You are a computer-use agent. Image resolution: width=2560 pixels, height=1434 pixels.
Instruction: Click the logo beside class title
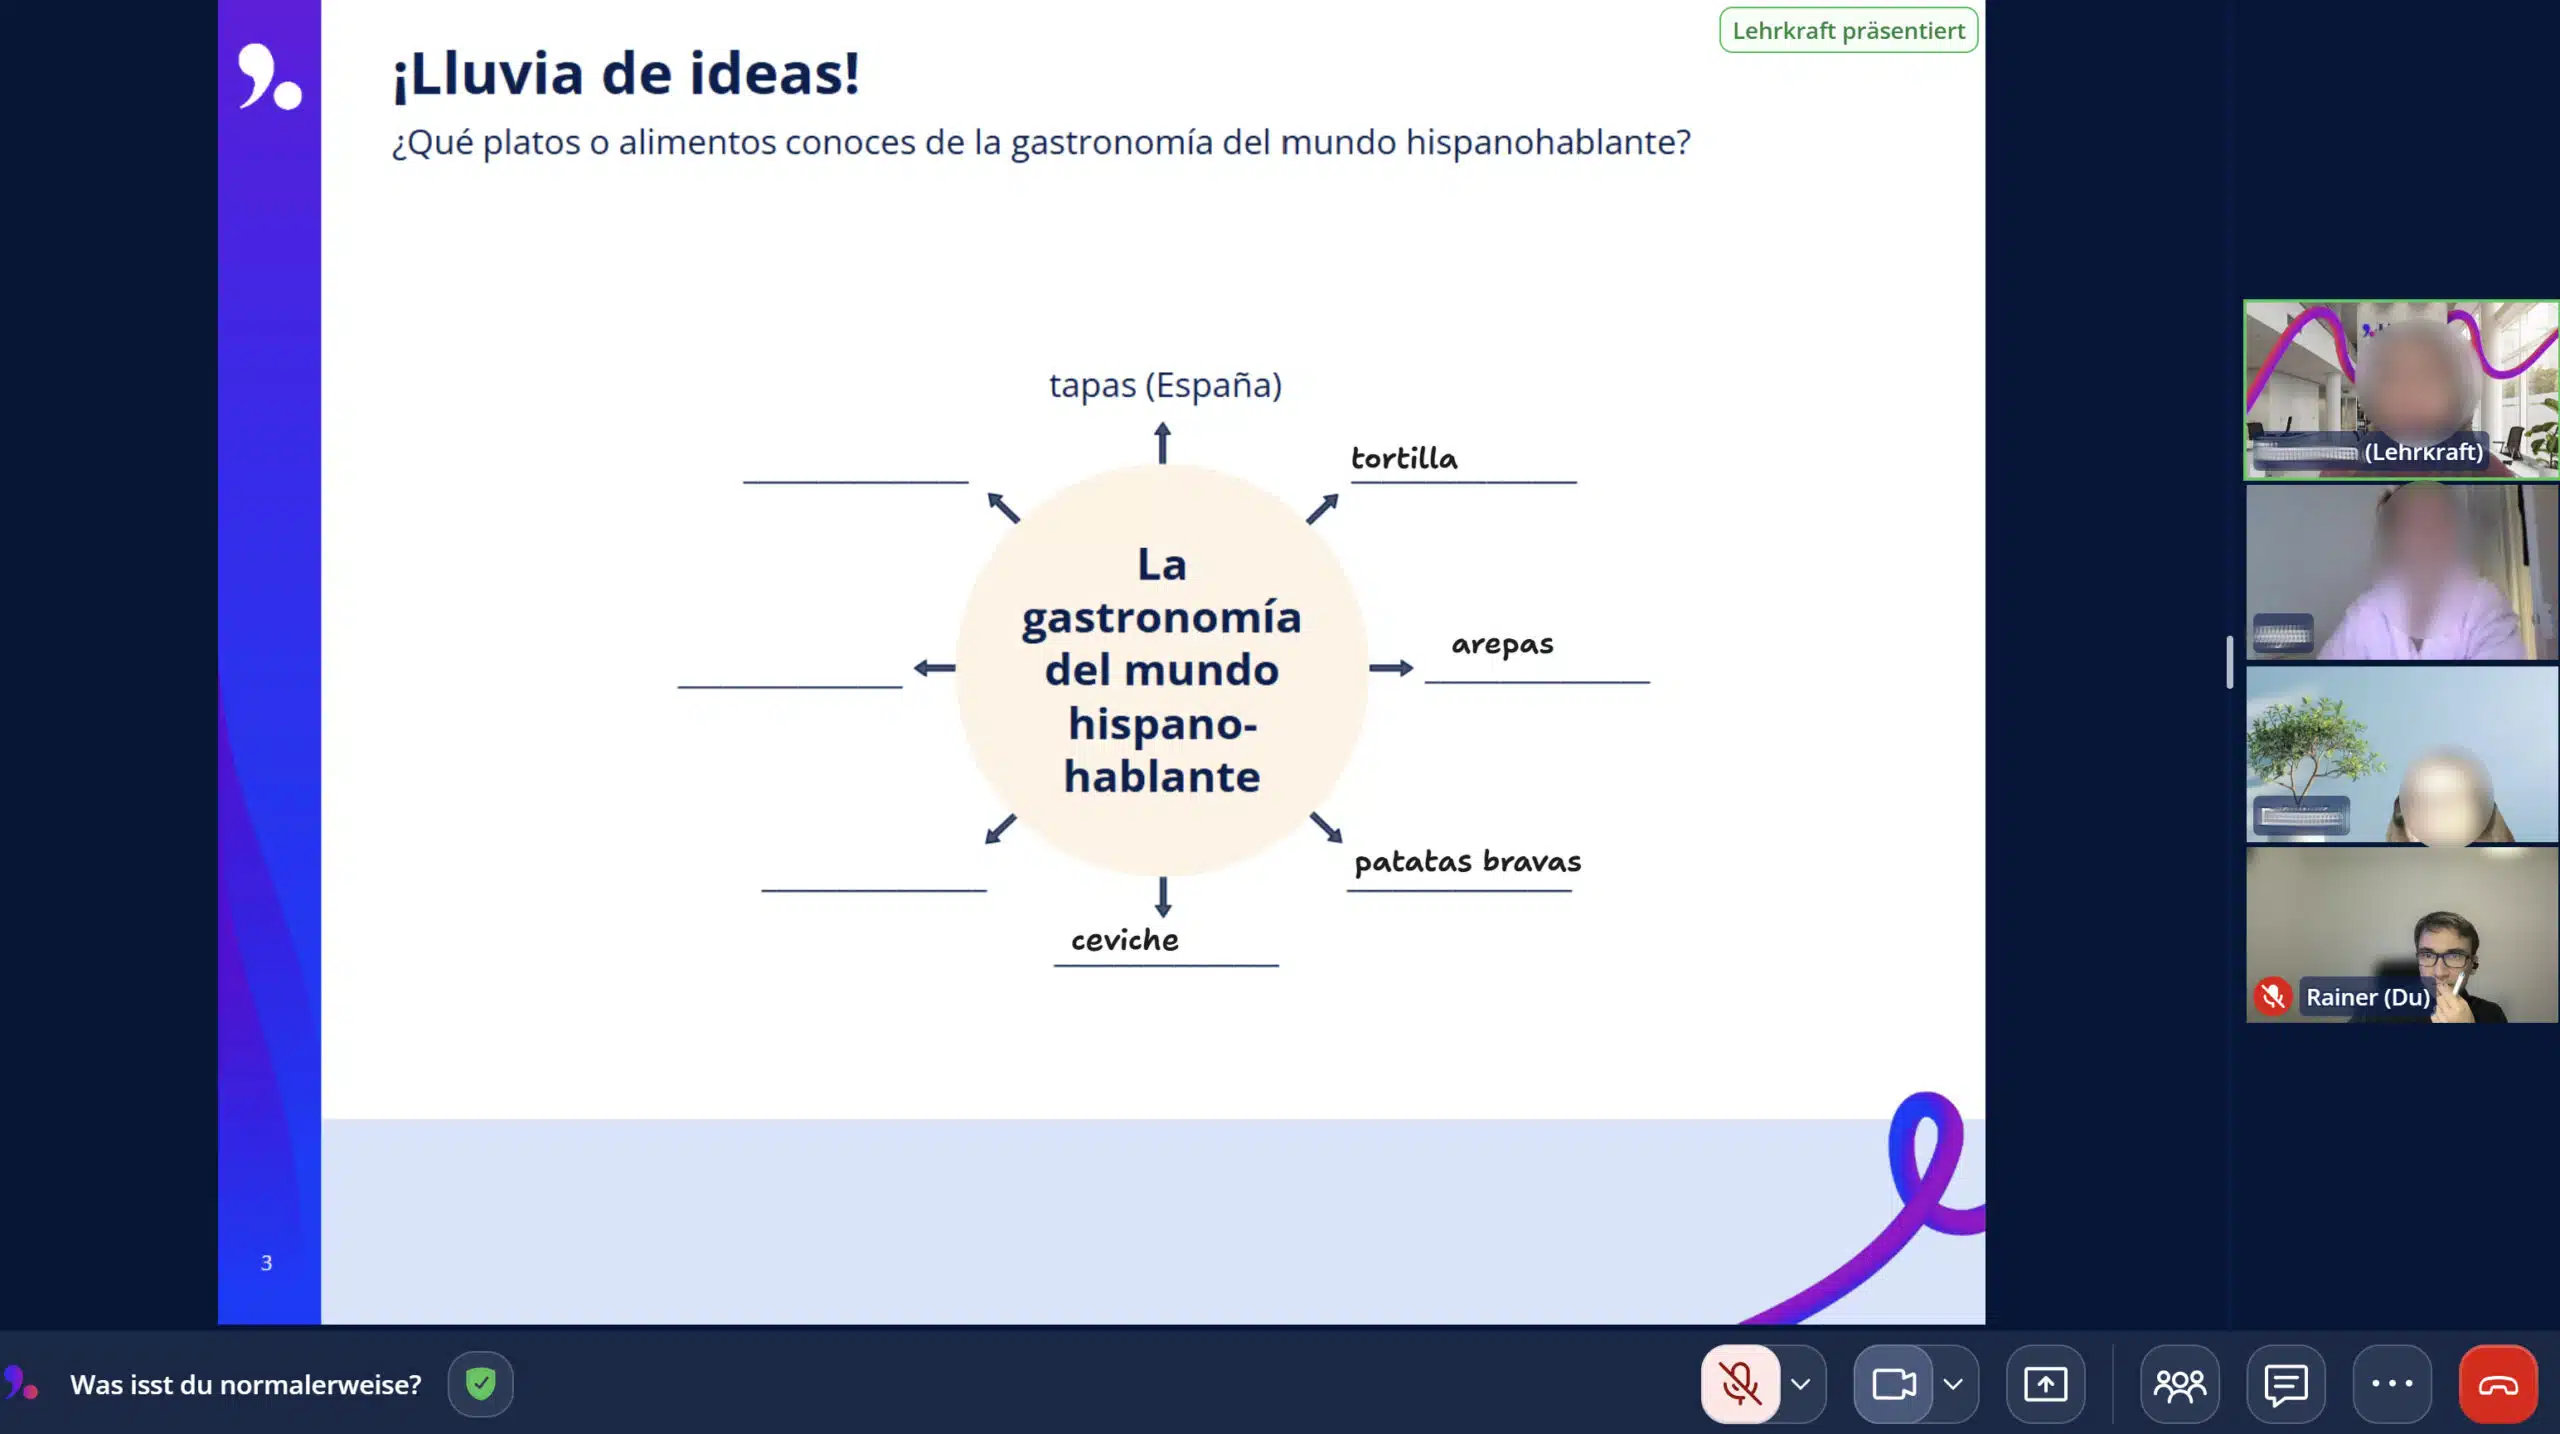20,1384
